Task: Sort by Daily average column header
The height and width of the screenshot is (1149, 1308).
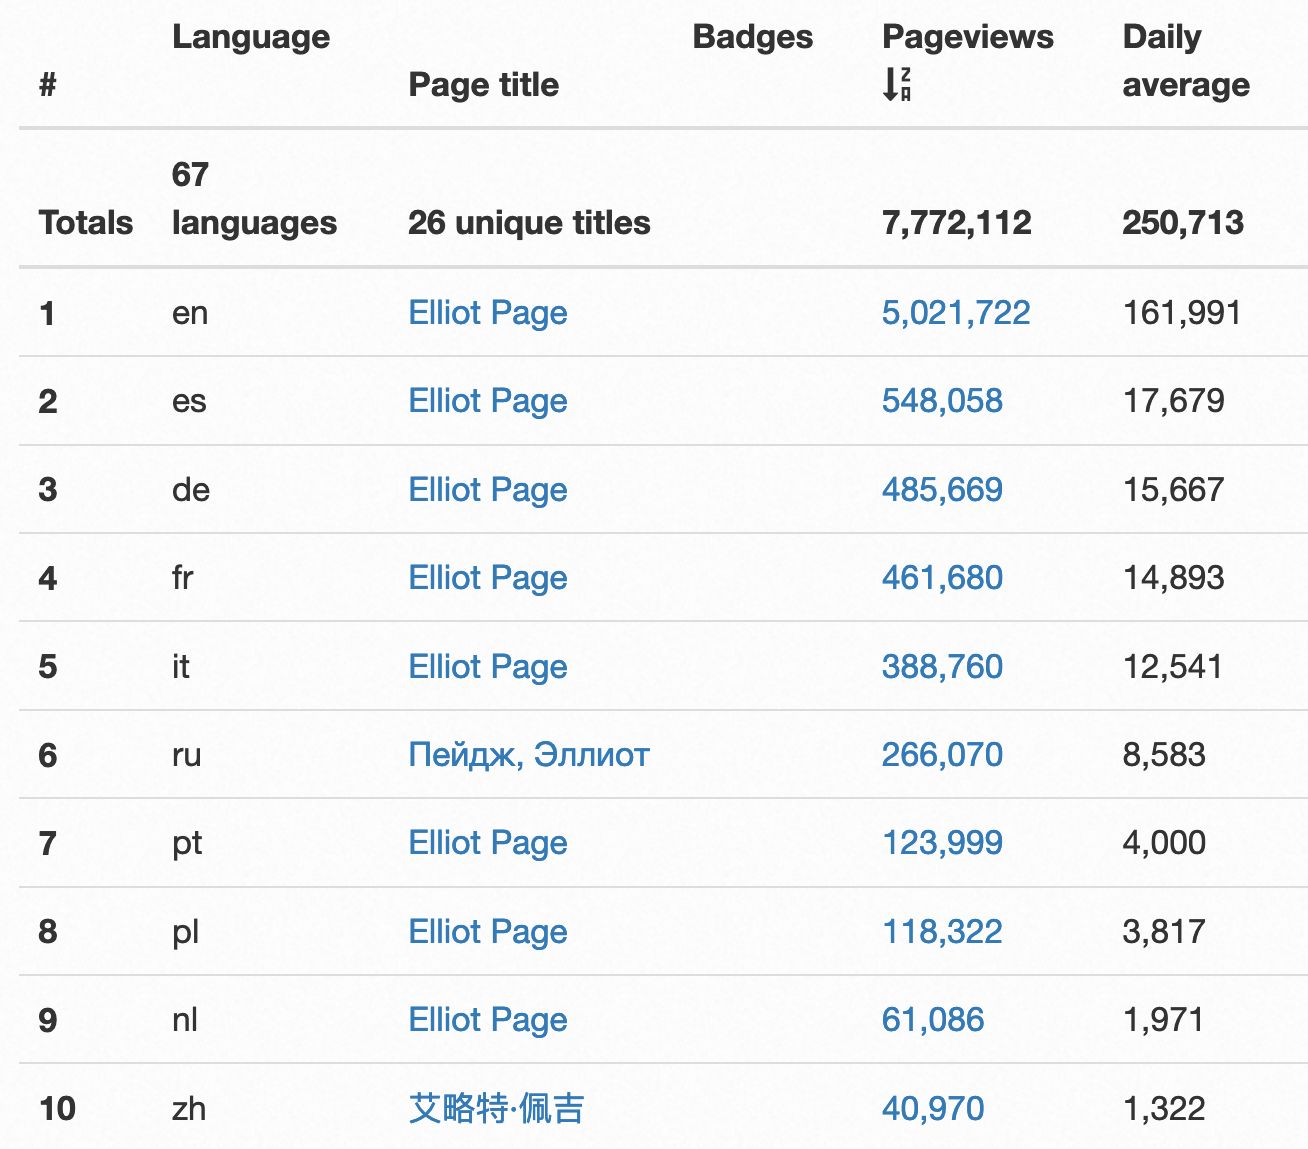Action: pos(1186,61)
